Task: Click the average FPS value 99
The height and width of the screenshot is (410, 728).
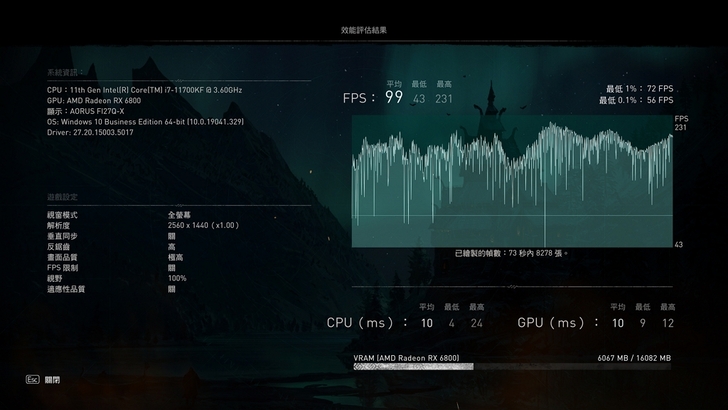Action: (394, 97)
